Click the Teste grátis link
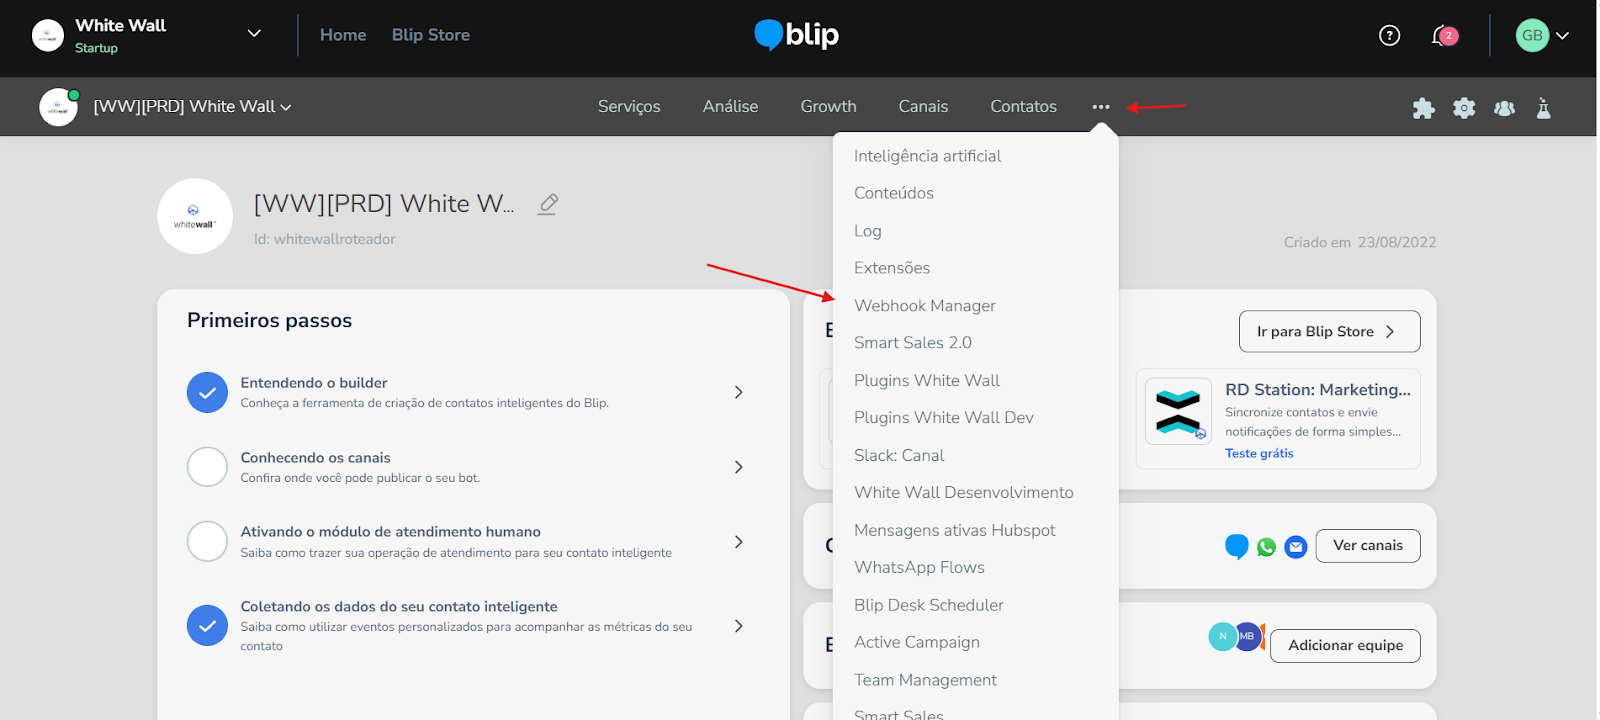 [1259, 454]
